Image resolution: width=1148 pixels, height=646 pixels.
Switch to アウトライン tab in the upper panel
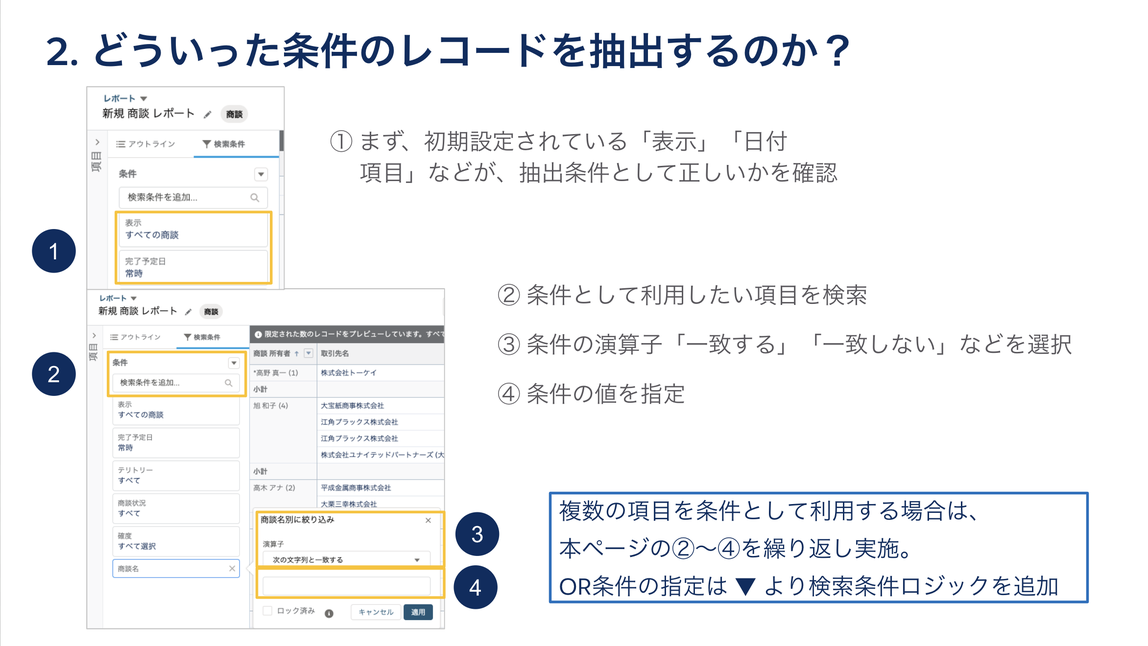[x=146, y=144]
